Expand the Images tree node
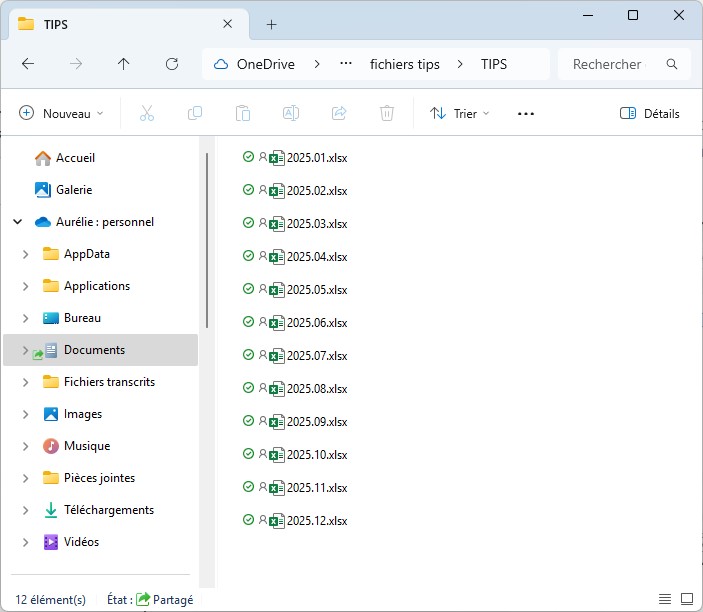The height and width of the screenshot is (612, 703). pos(26,414)
